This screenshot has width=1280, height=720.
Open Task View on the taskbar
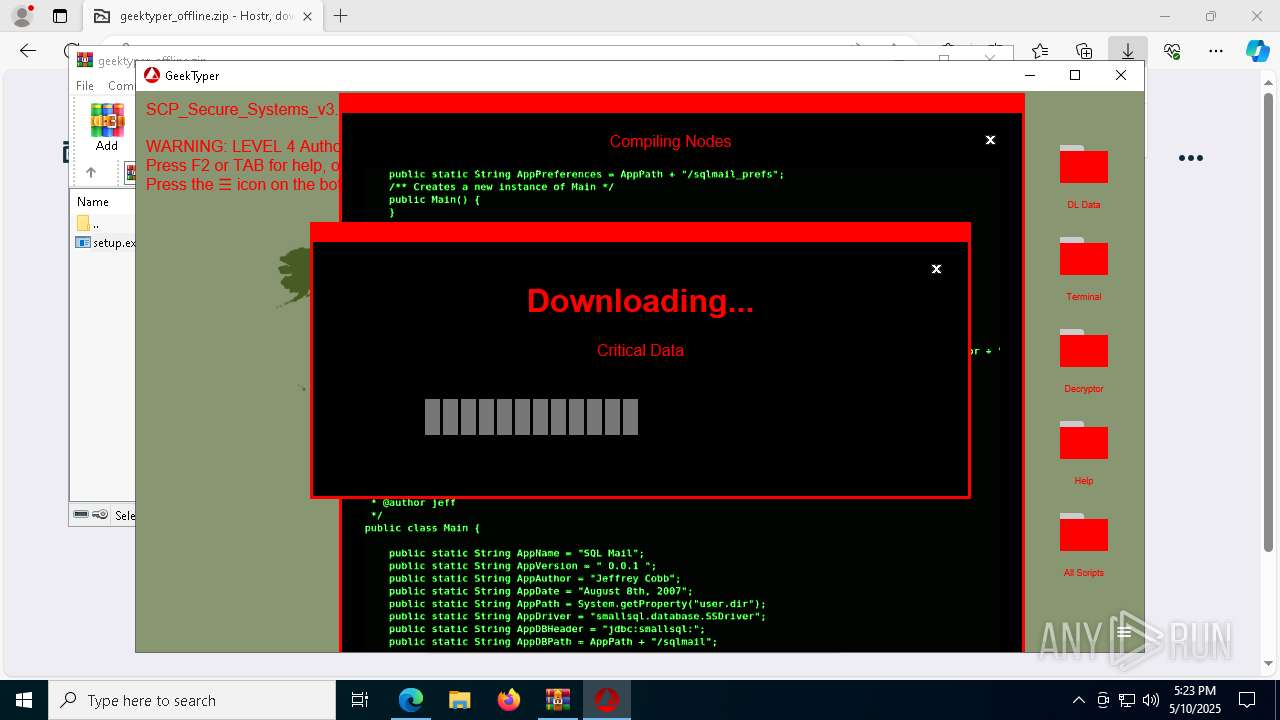pos(360,700)
